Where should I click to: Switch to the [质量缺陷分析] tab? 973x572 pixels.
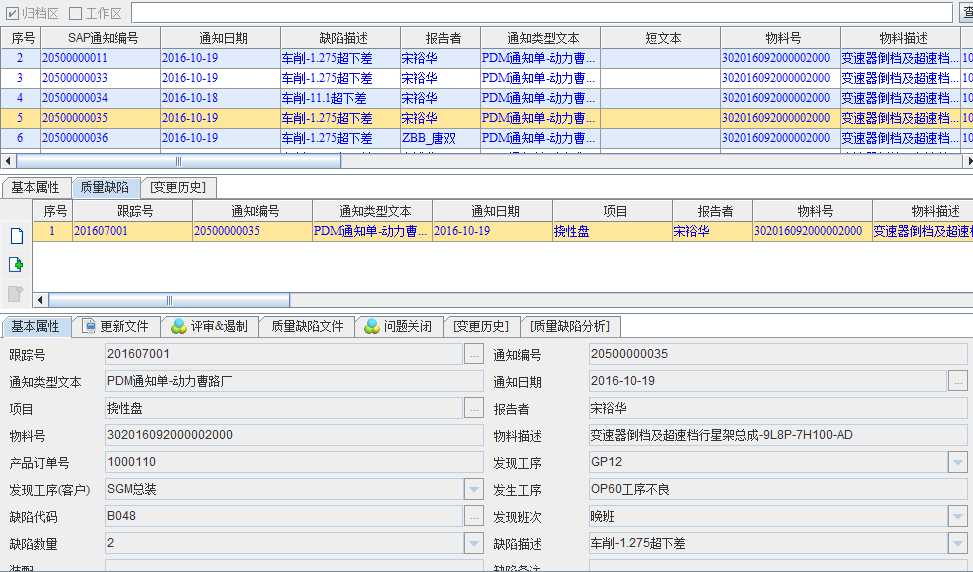(569, 326)
